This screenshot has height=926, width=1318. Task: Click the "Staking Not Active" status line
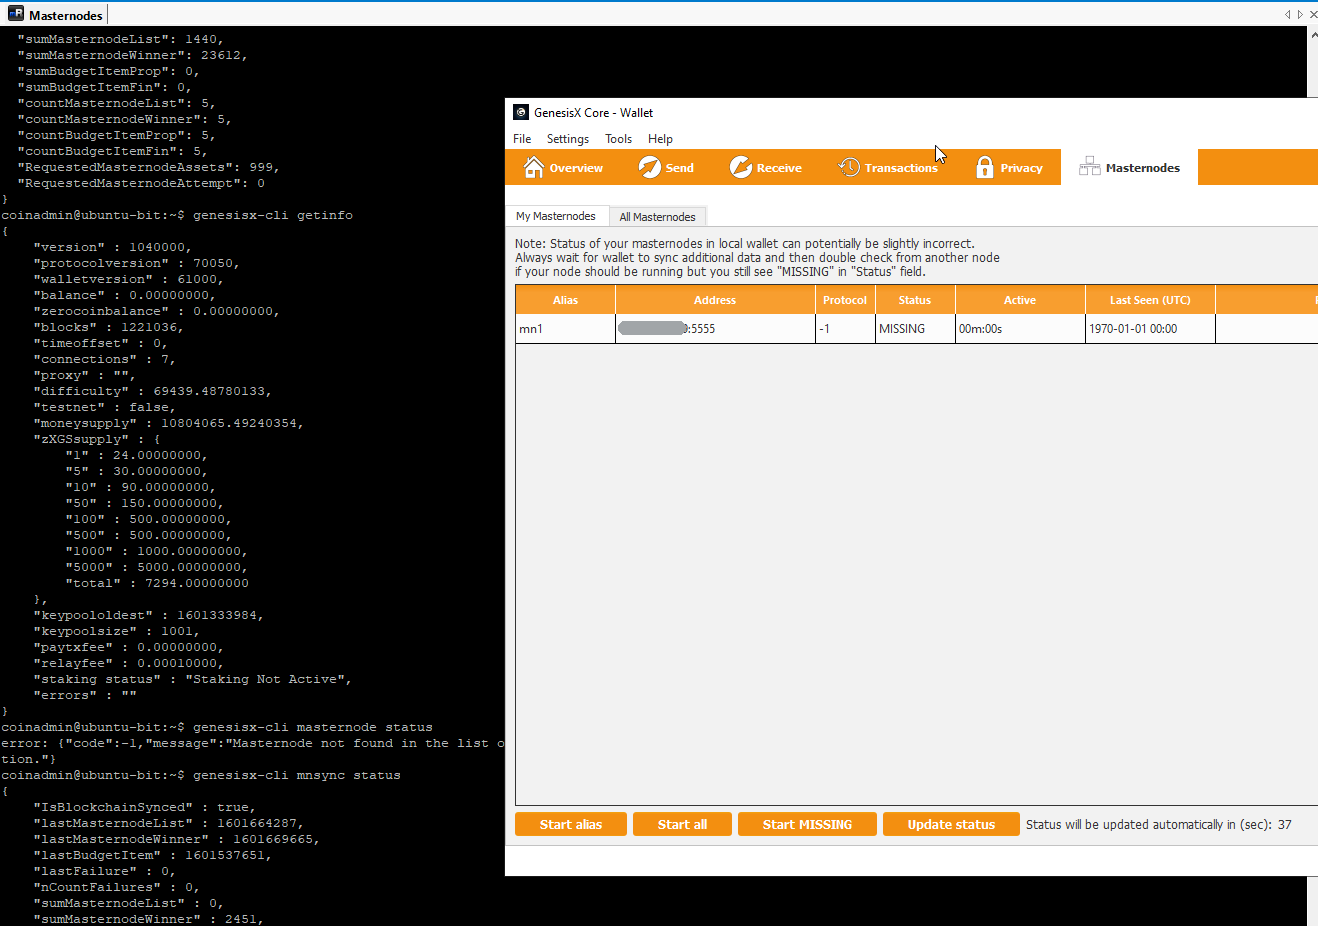(x=193, y=679)
